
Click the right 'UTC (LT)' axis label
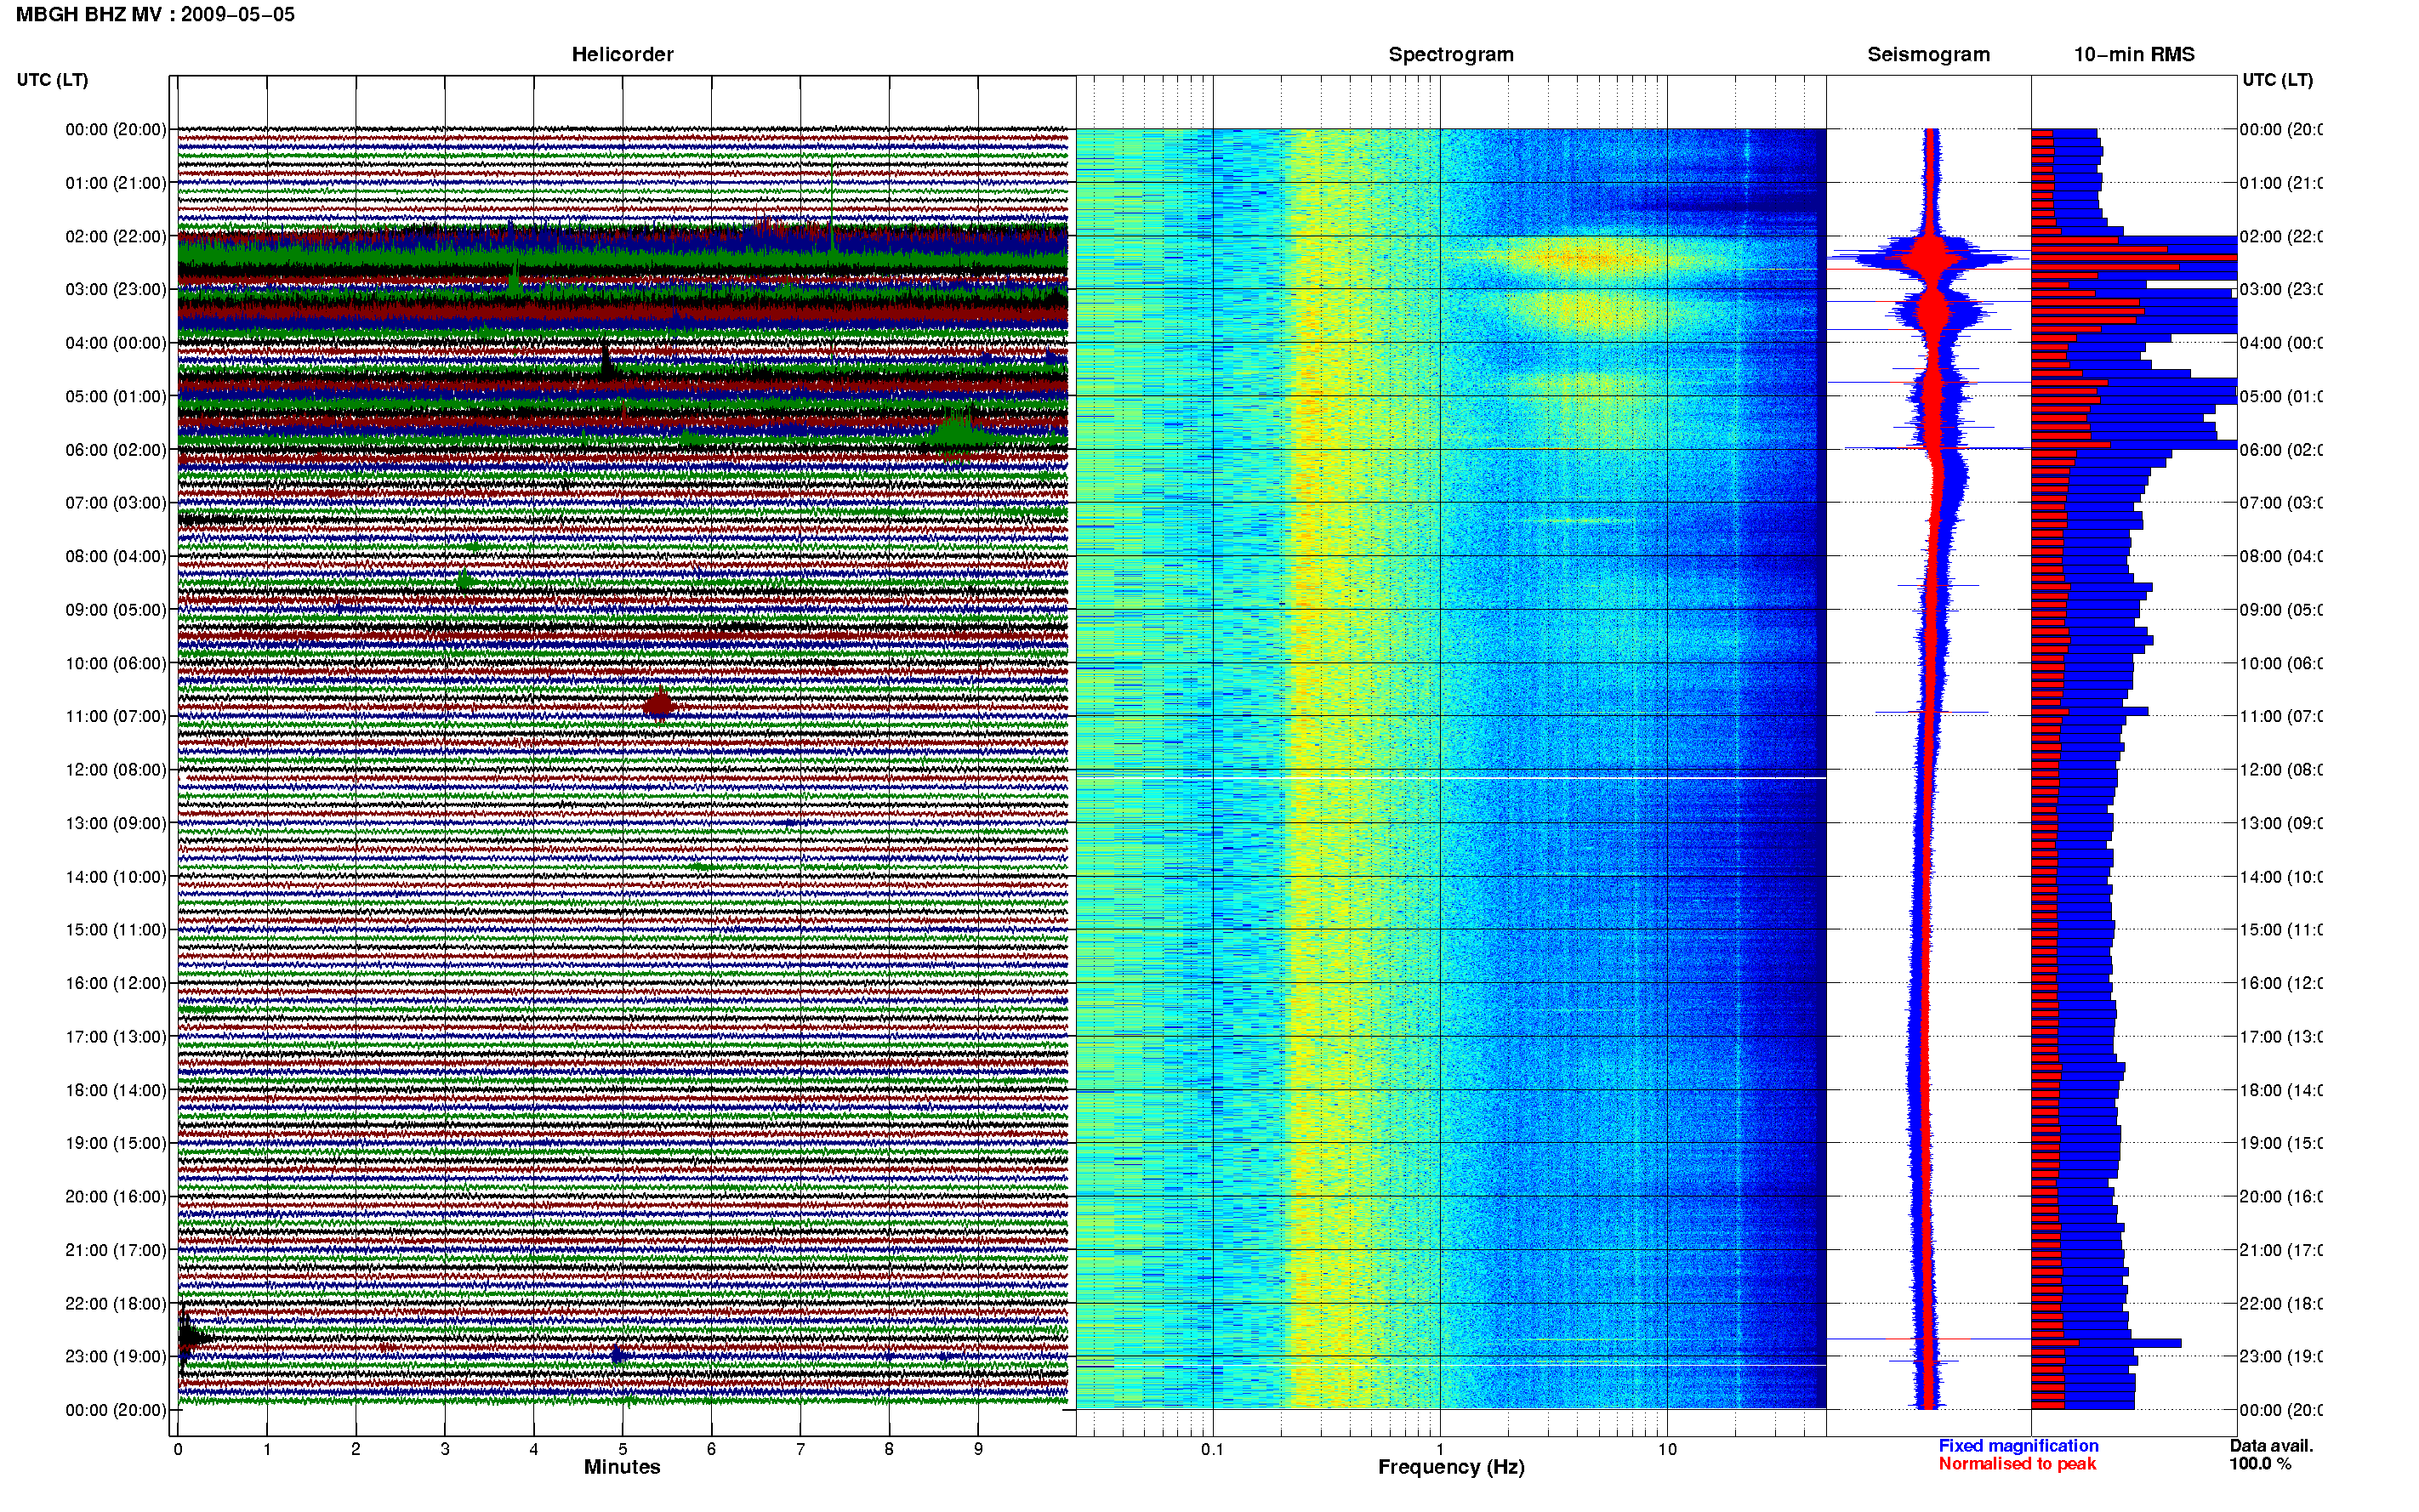tap(2277, 80)
